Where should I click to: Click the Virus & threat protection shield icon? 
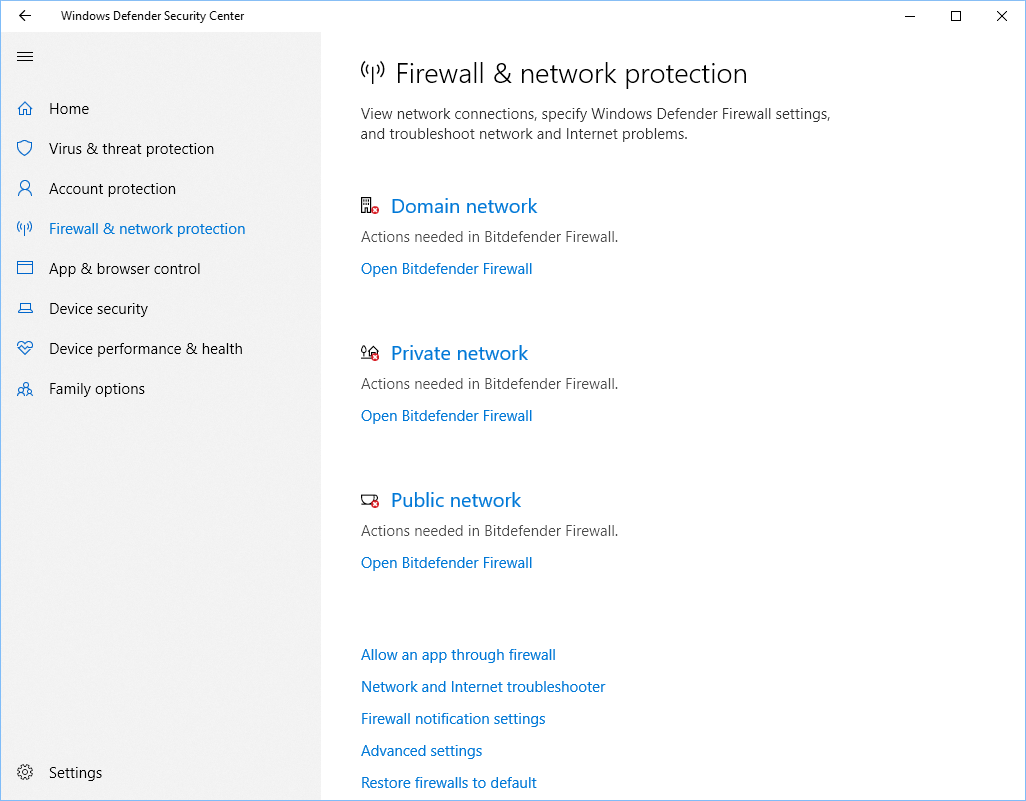coord(25,149)
